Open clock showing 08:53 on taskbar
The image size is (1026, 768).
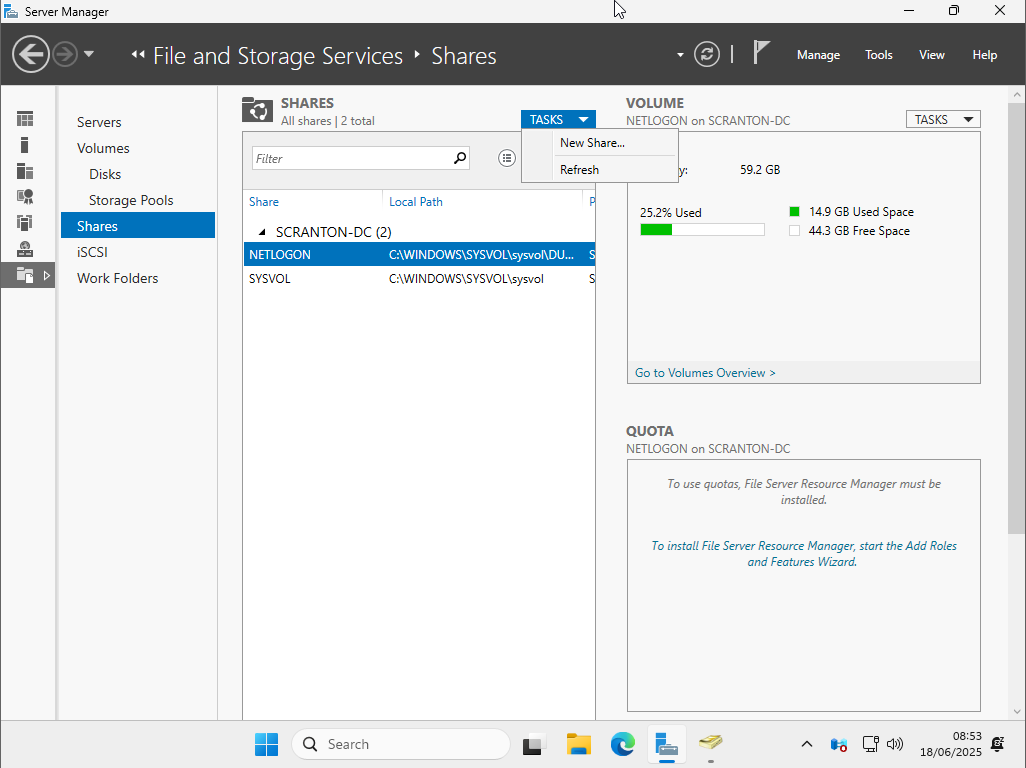point(951,744)
